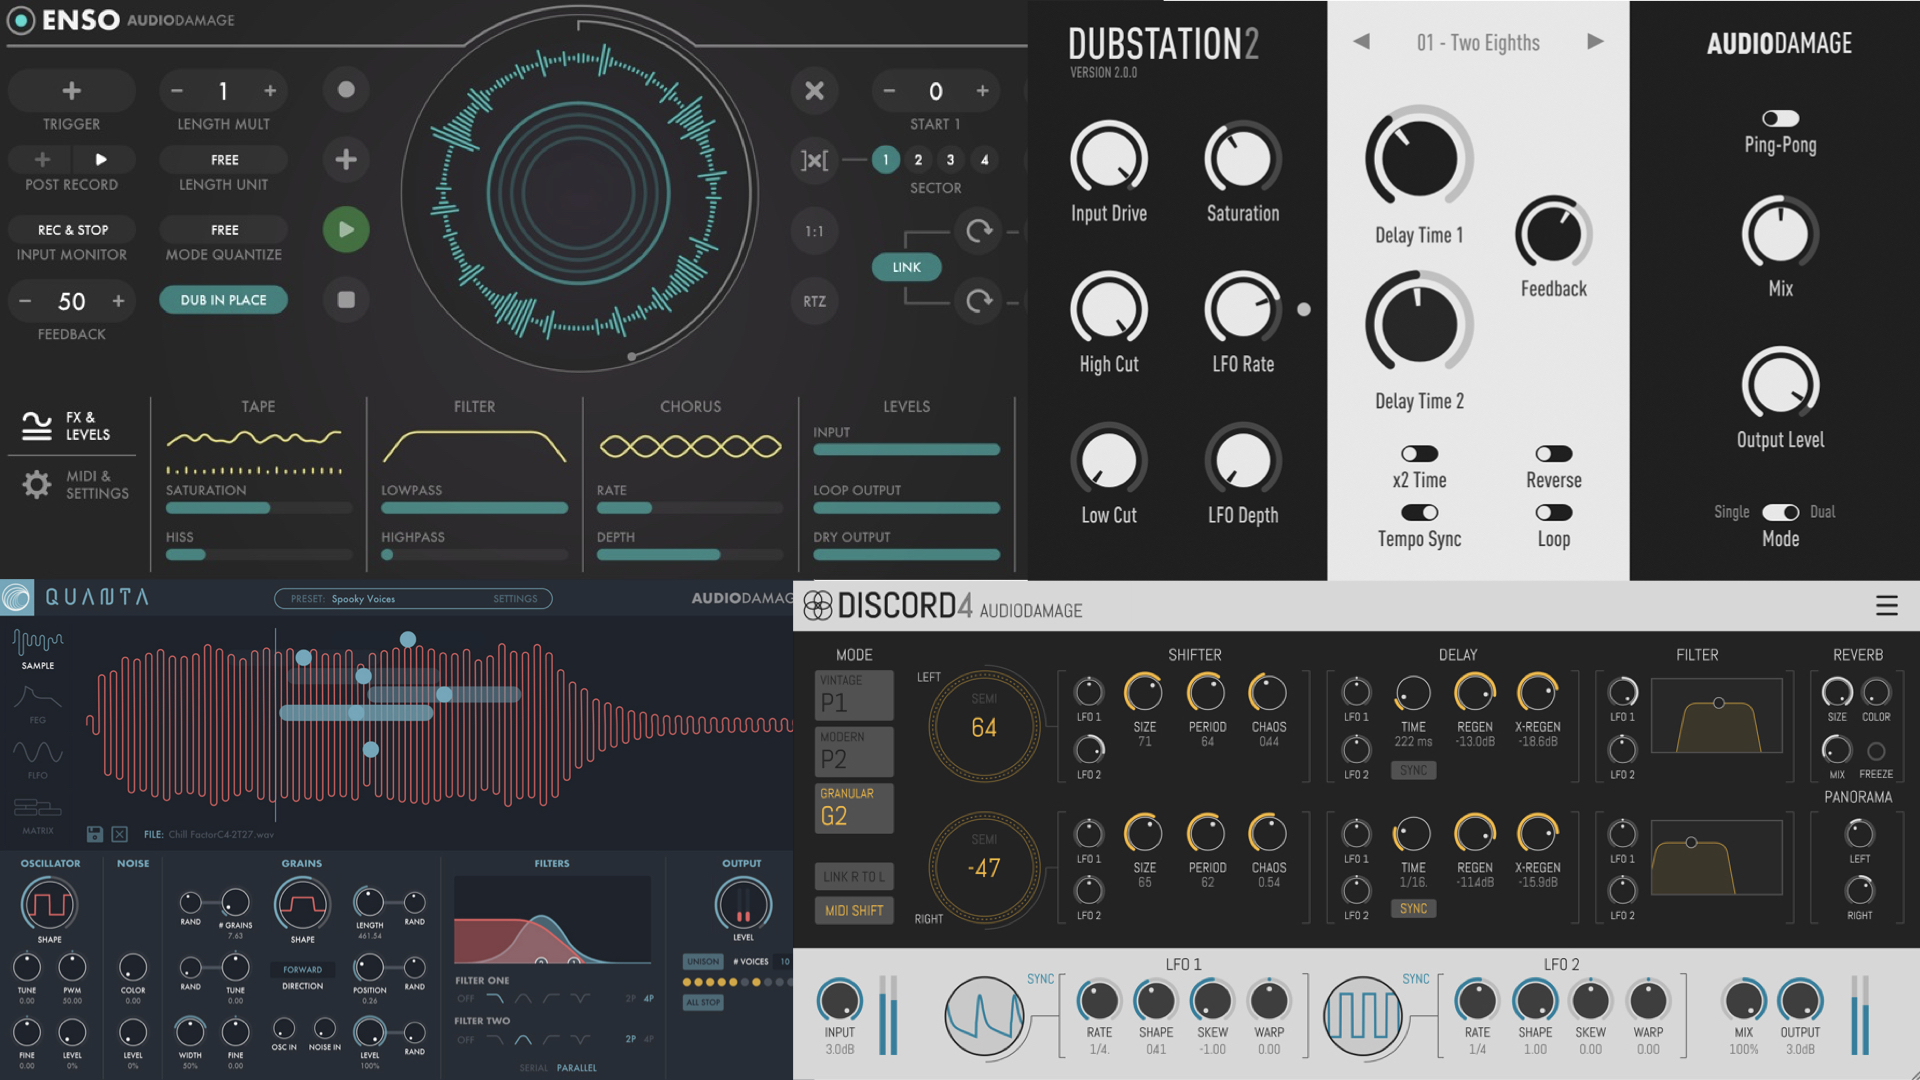Toggle the Ping-Pong switch
The image size is (1920, 1080).
[x=1780, y=119]
